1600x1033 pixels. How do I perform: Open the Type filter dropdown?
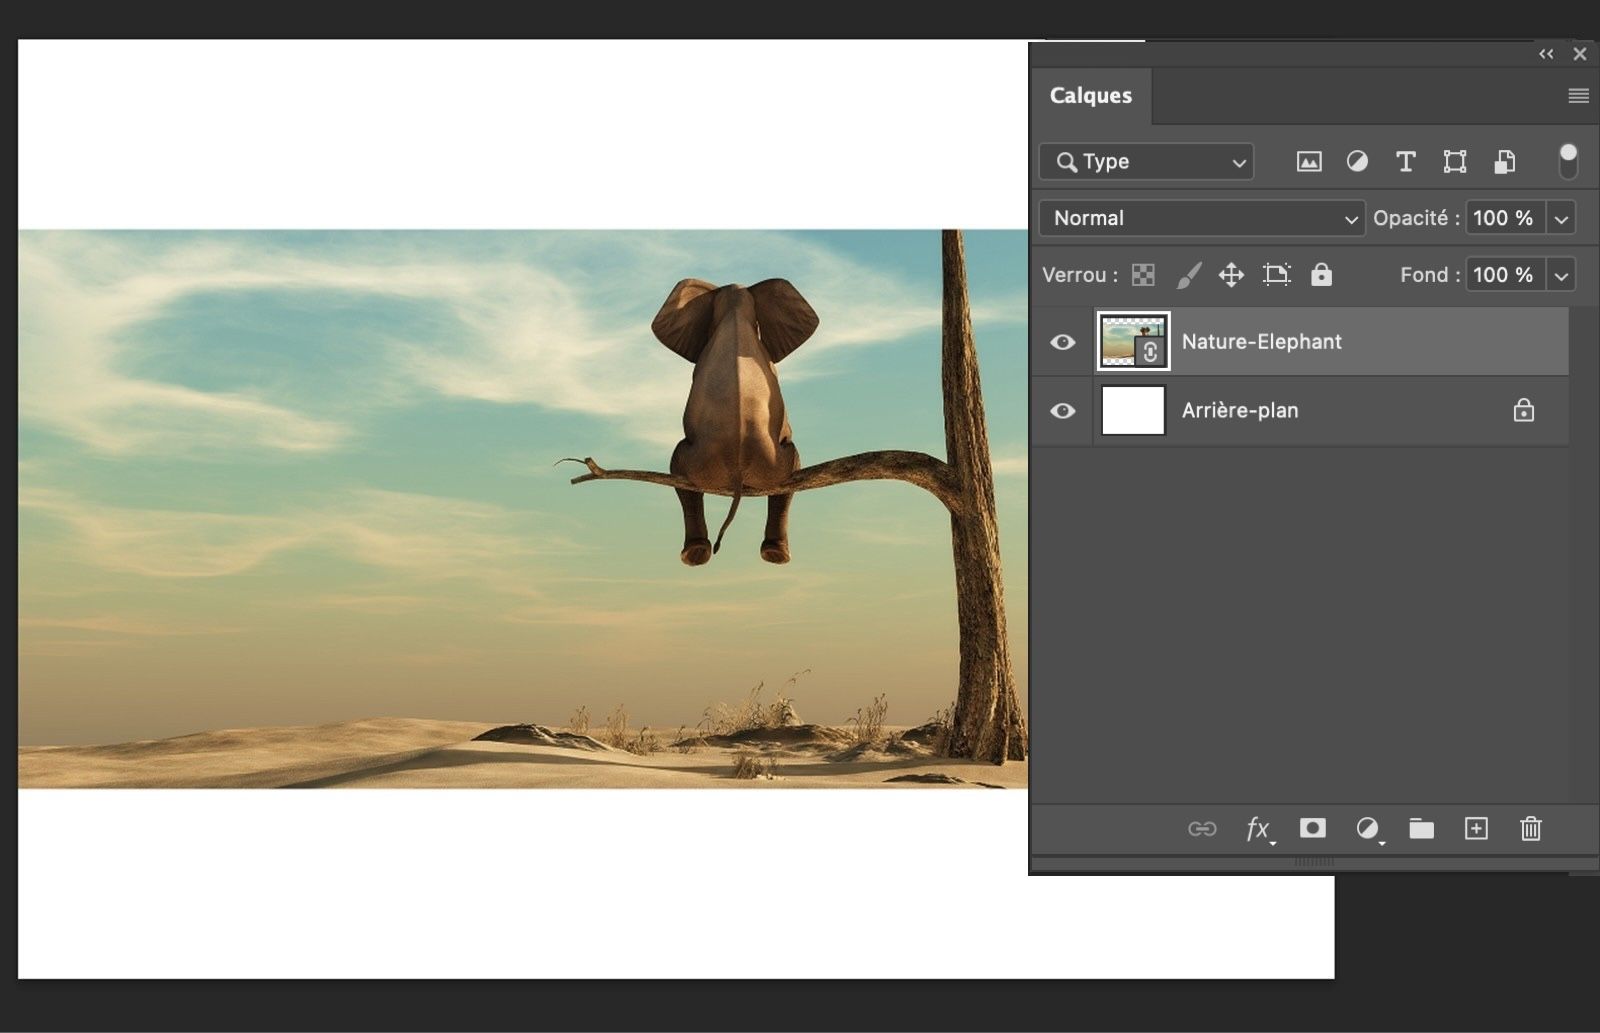[1146, 161]
